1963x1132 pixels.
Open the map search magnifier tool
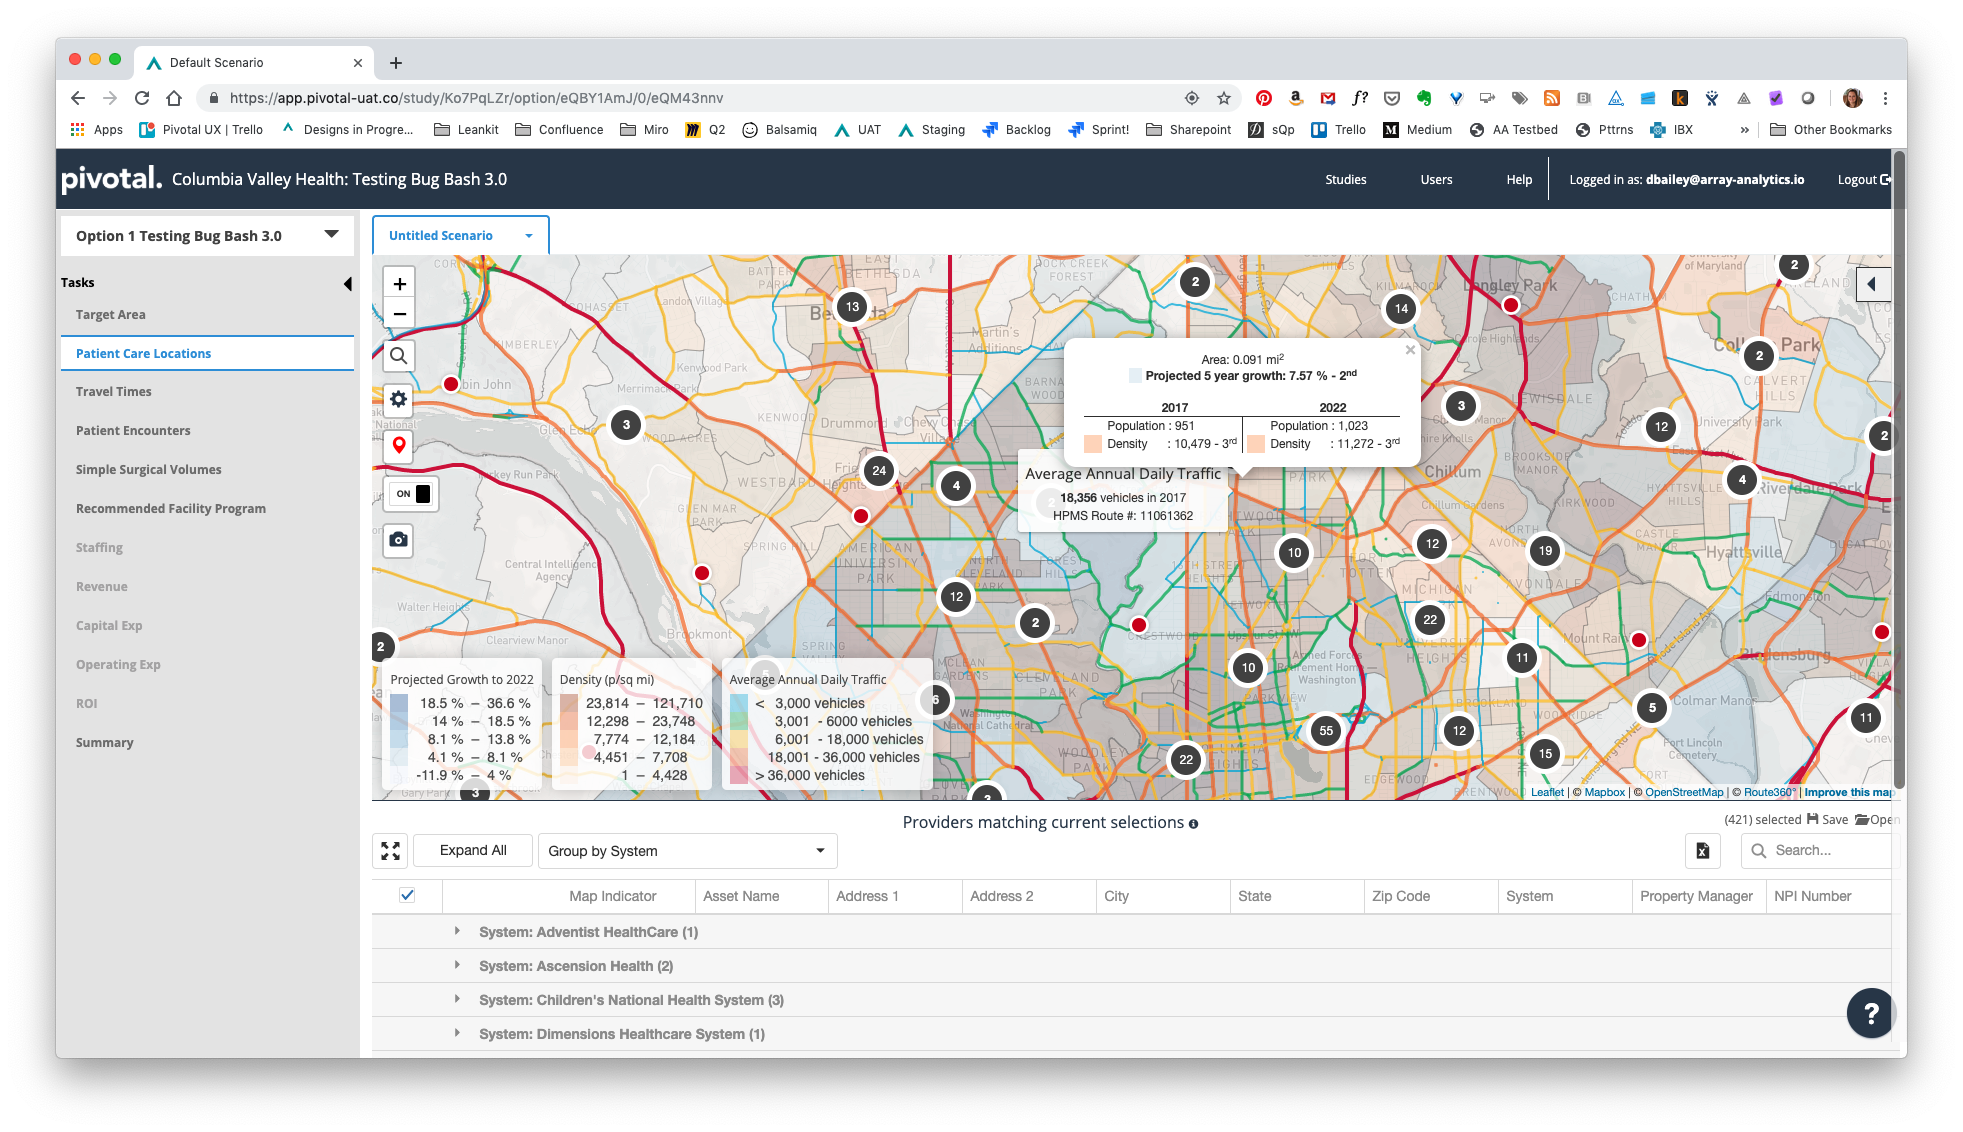pos(399,356)
